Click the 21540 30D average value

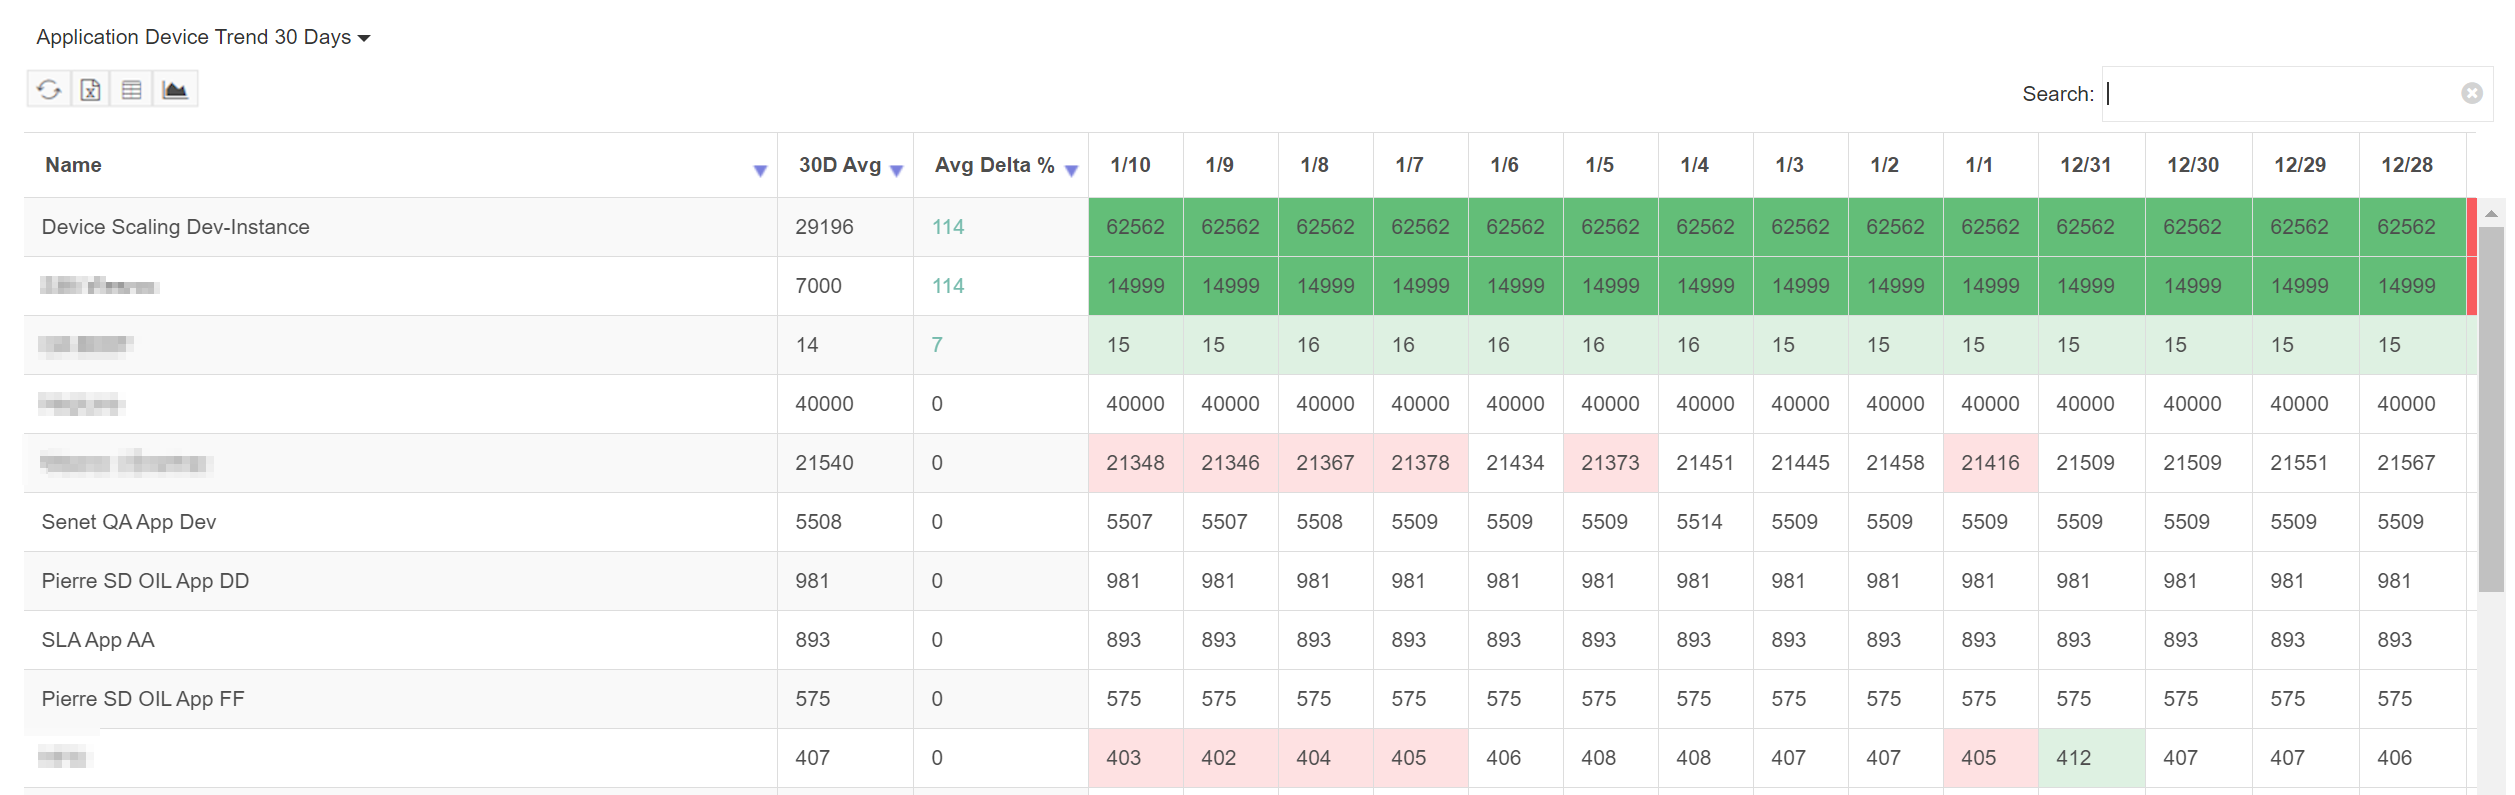point(824,463)
